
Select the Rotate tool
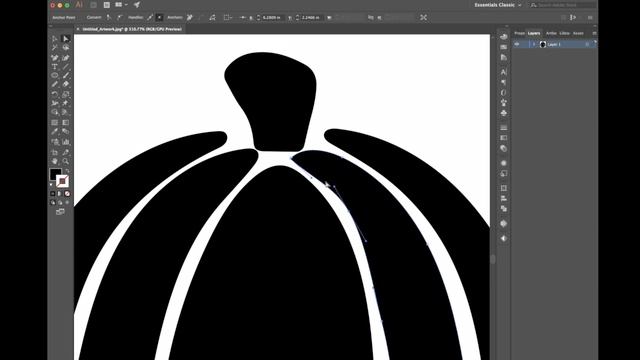[x=55, y=94]
